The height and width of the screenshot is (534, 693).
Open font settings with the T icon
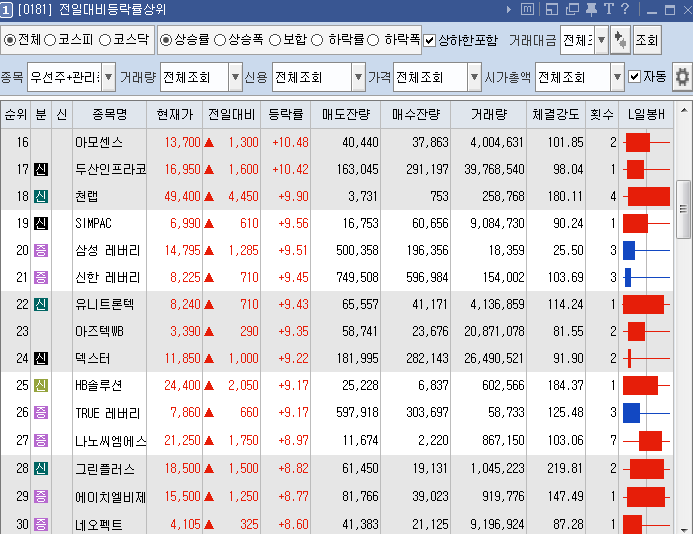[609, 9]
